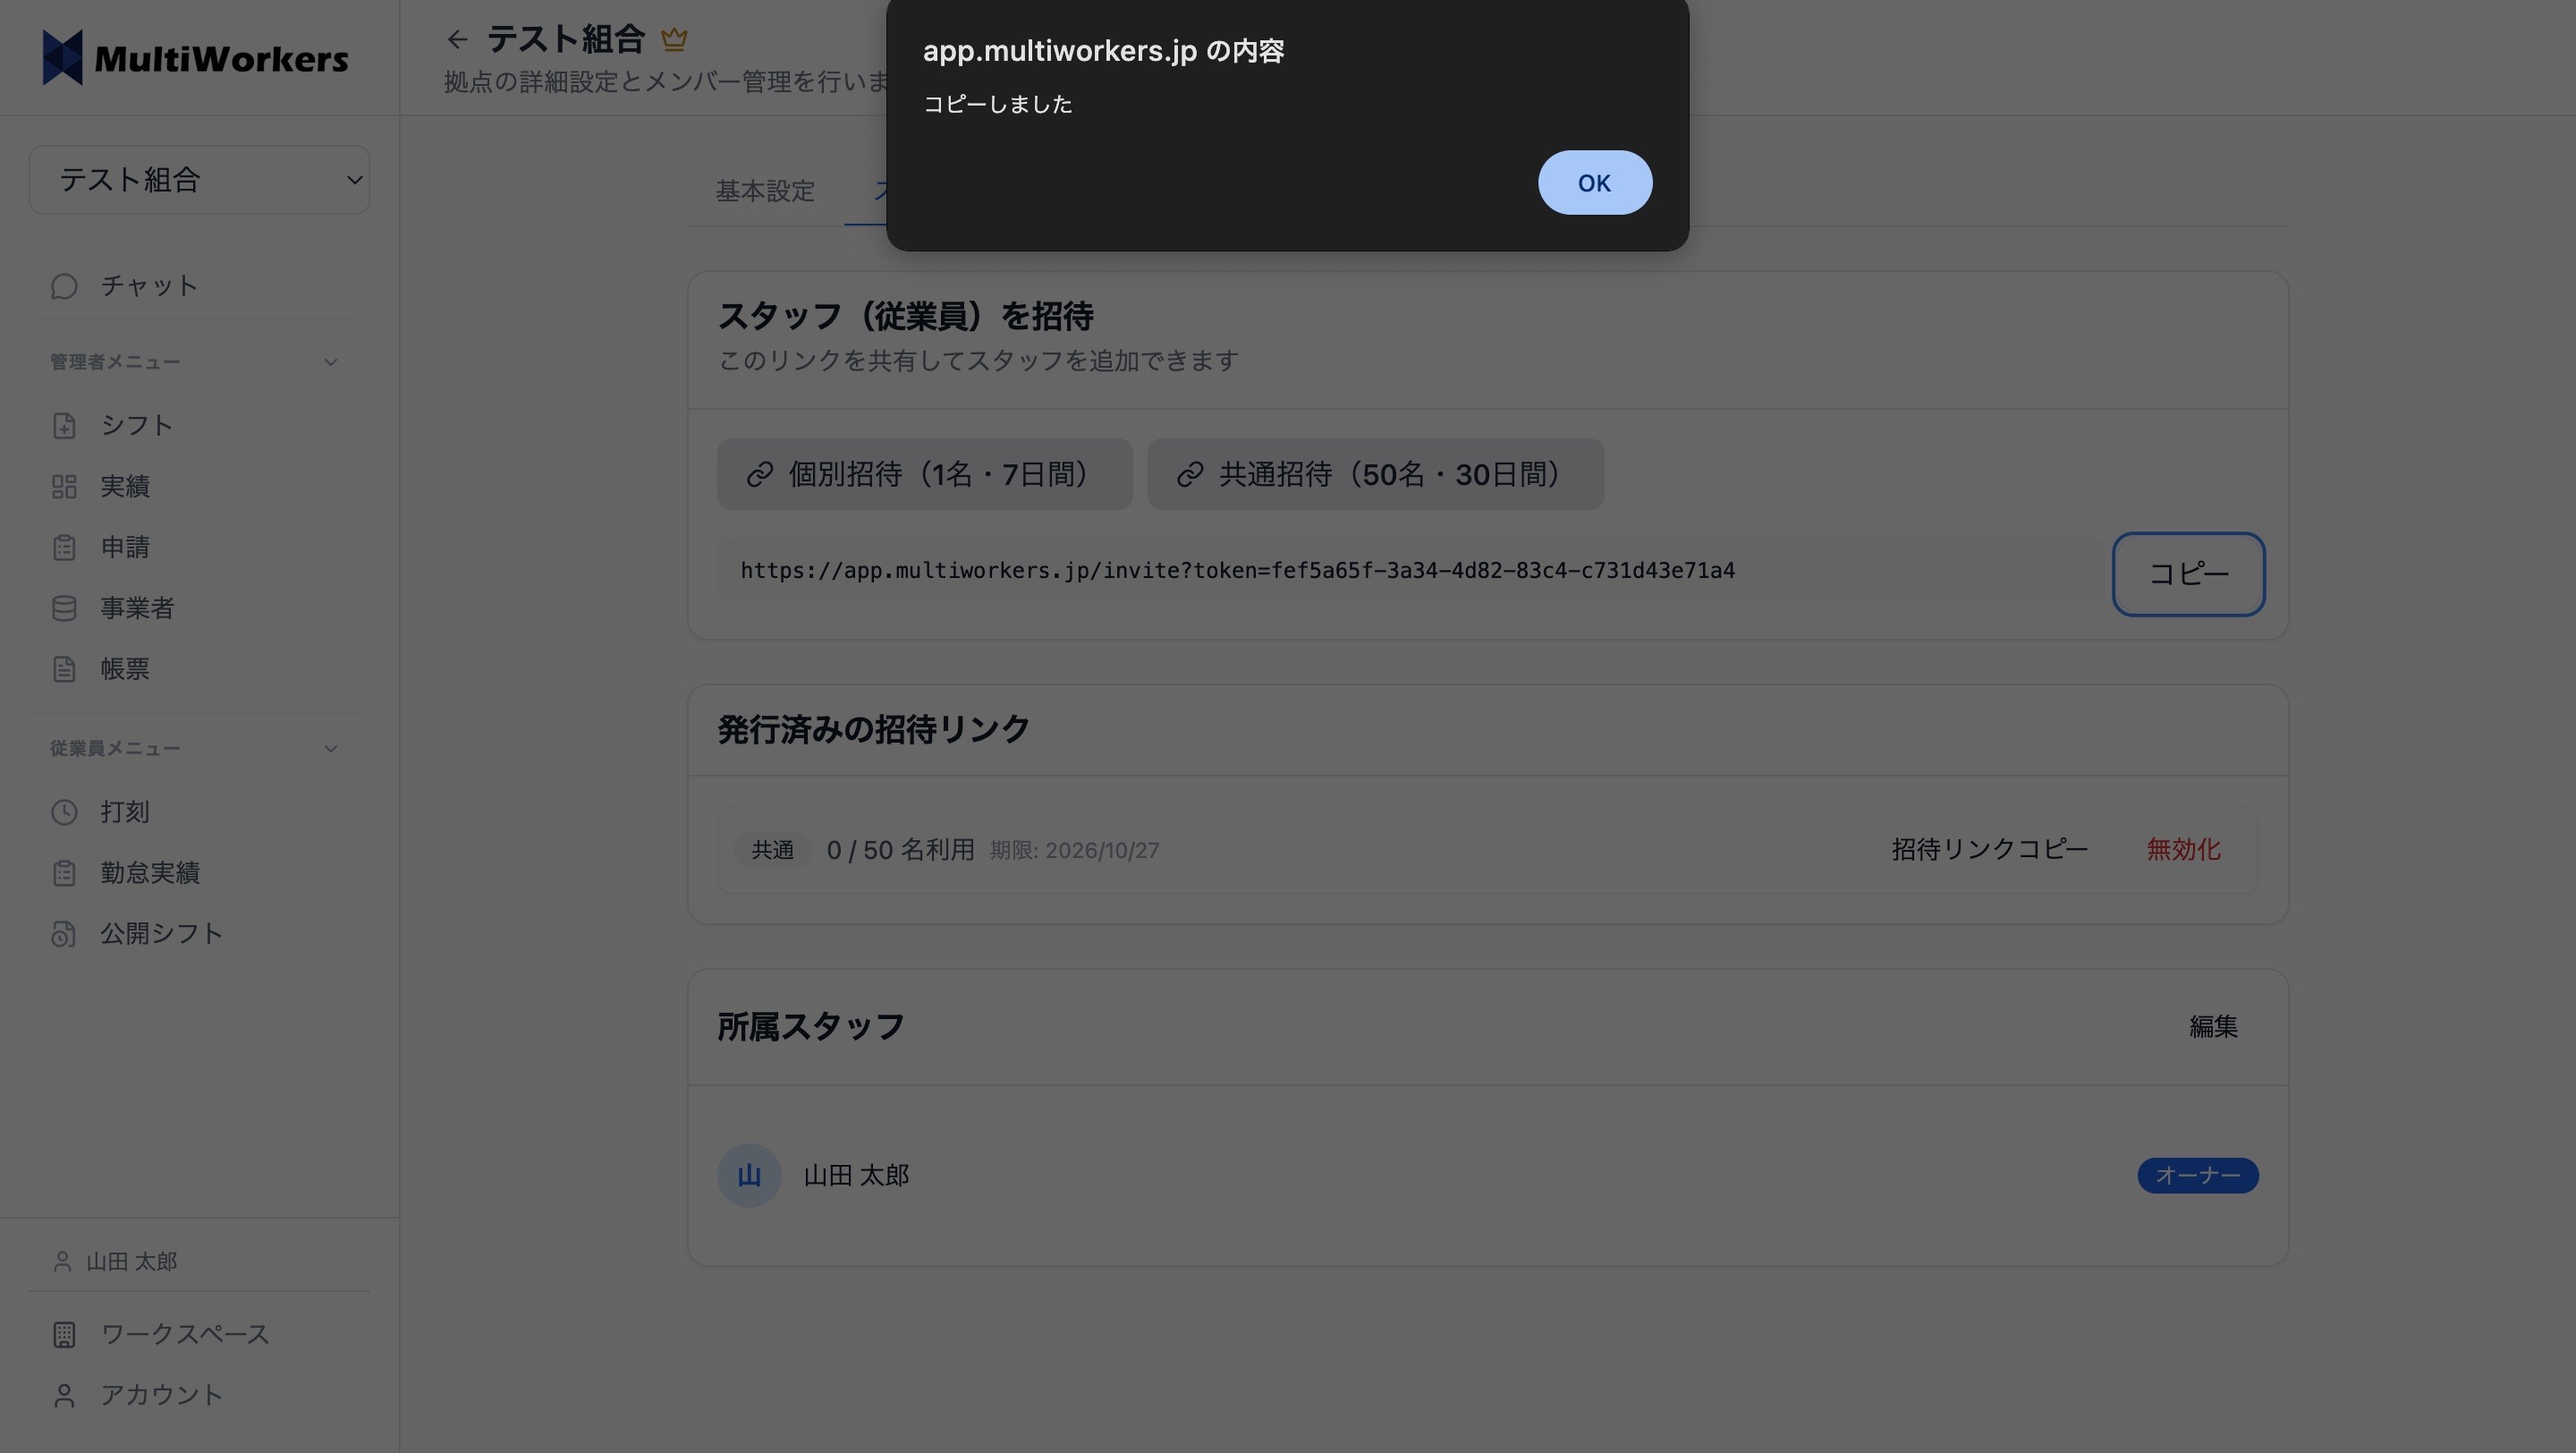This screenshot has height=1453, width=2576.
Task: Click the 0 / 50 名利用 text
Action: pyautogui.click(x=900, y=850)
